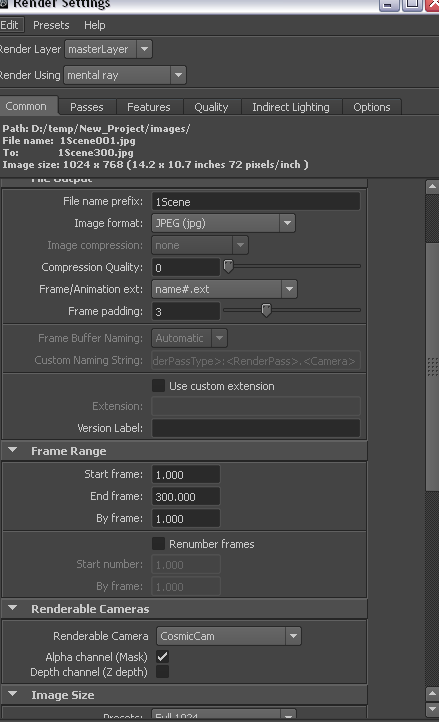Viewport: 439px width, 722px height.
Task: Open the Frame/Animation ext dropdown arrow
Action: tap(289, 289)
